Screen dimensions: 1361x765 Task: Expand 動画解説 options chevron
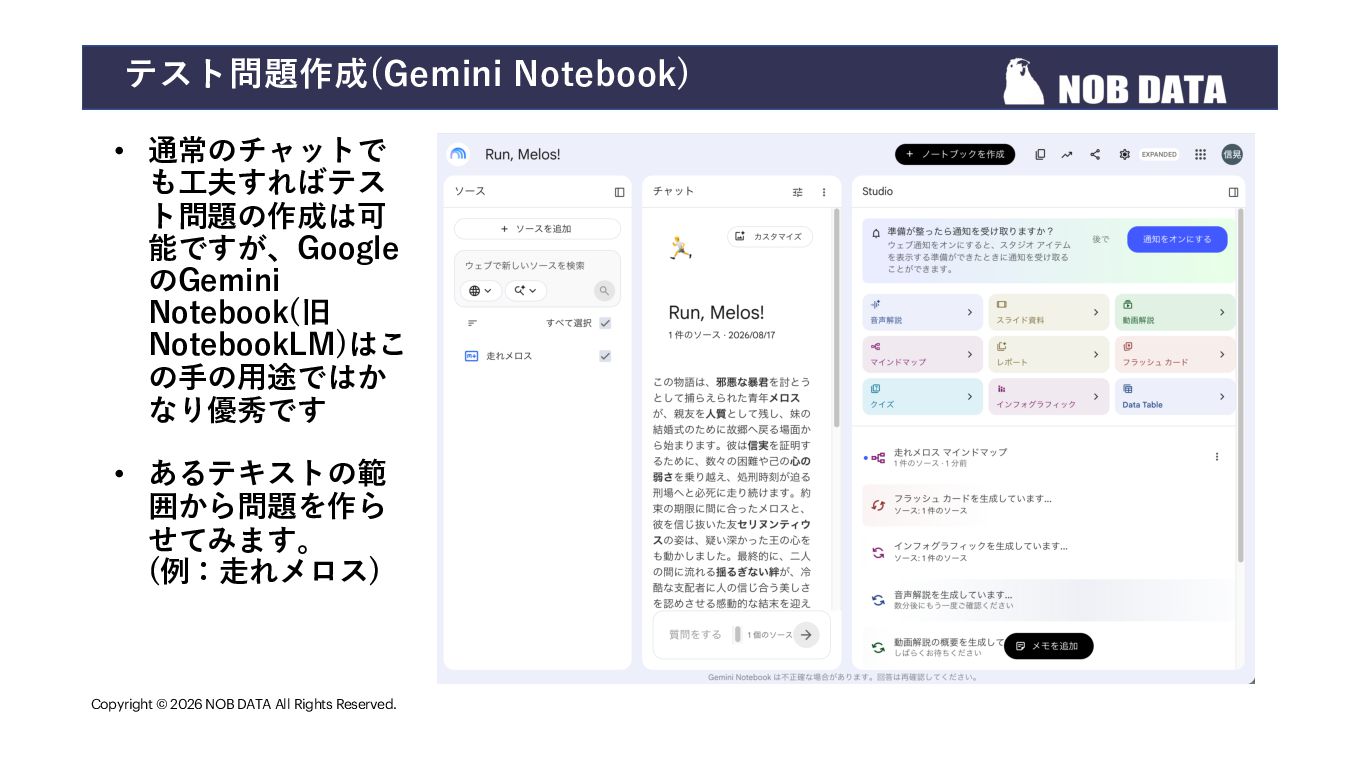pos(1222,312)
